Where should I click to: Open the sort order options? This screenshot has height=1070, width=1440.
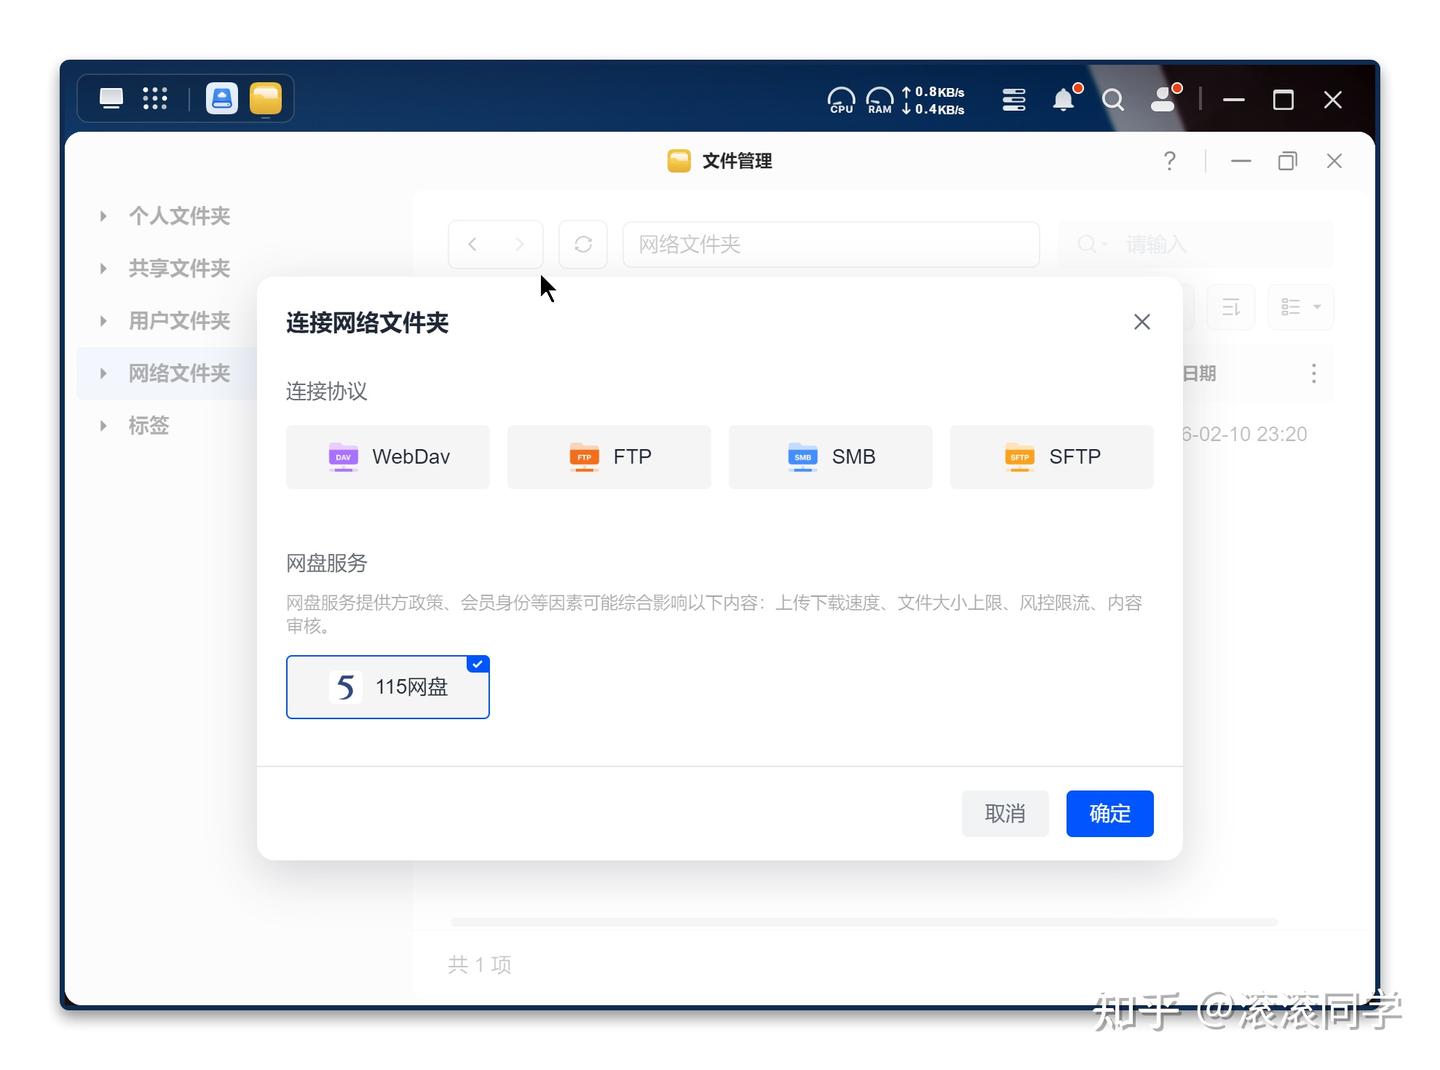click(x=1231, y=307)
